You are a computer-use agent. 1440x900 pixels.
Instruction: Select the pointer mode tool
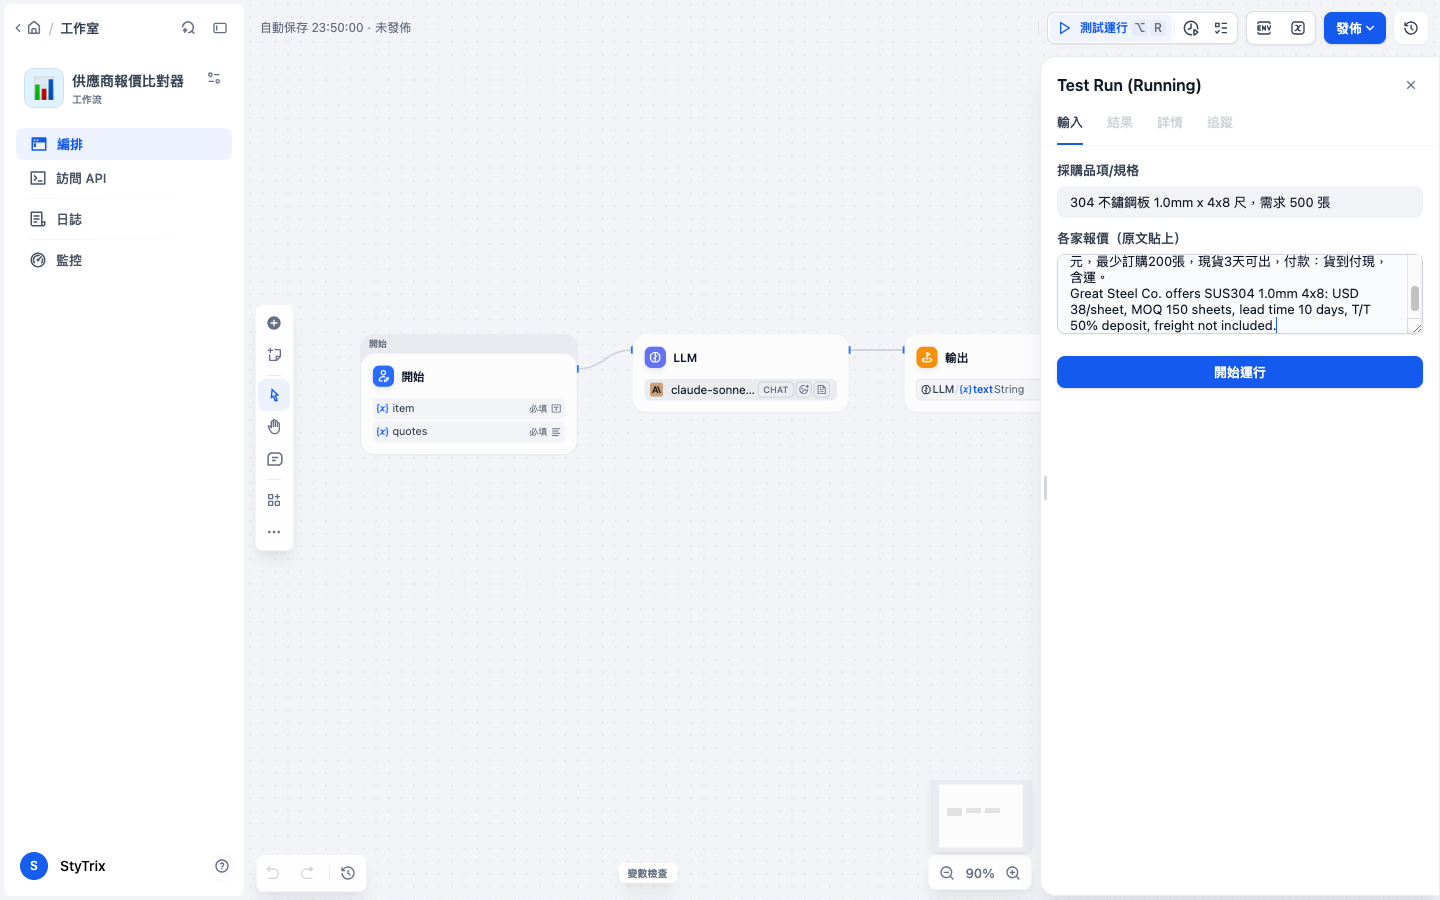pos(274,395)
